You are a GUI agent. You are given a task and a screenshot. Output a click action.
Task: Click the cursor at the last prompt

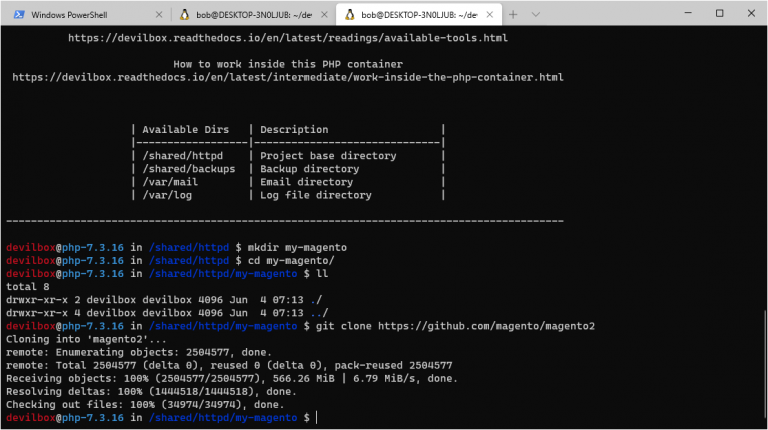pos(317,417)
